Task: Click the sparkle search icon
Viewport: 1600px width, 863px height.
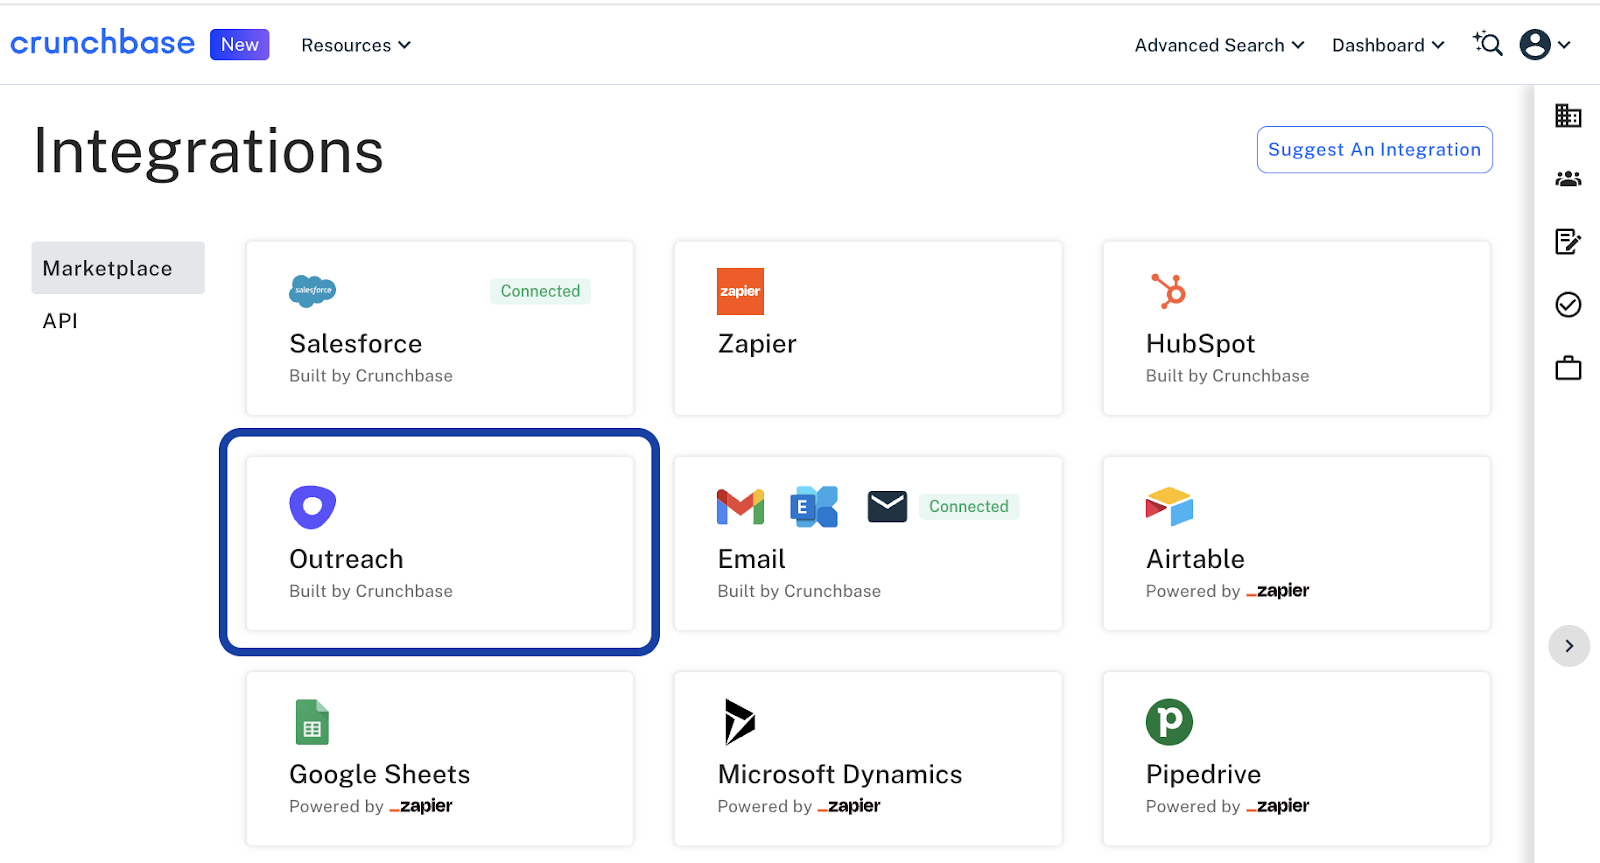Action: click(1488, 44)
